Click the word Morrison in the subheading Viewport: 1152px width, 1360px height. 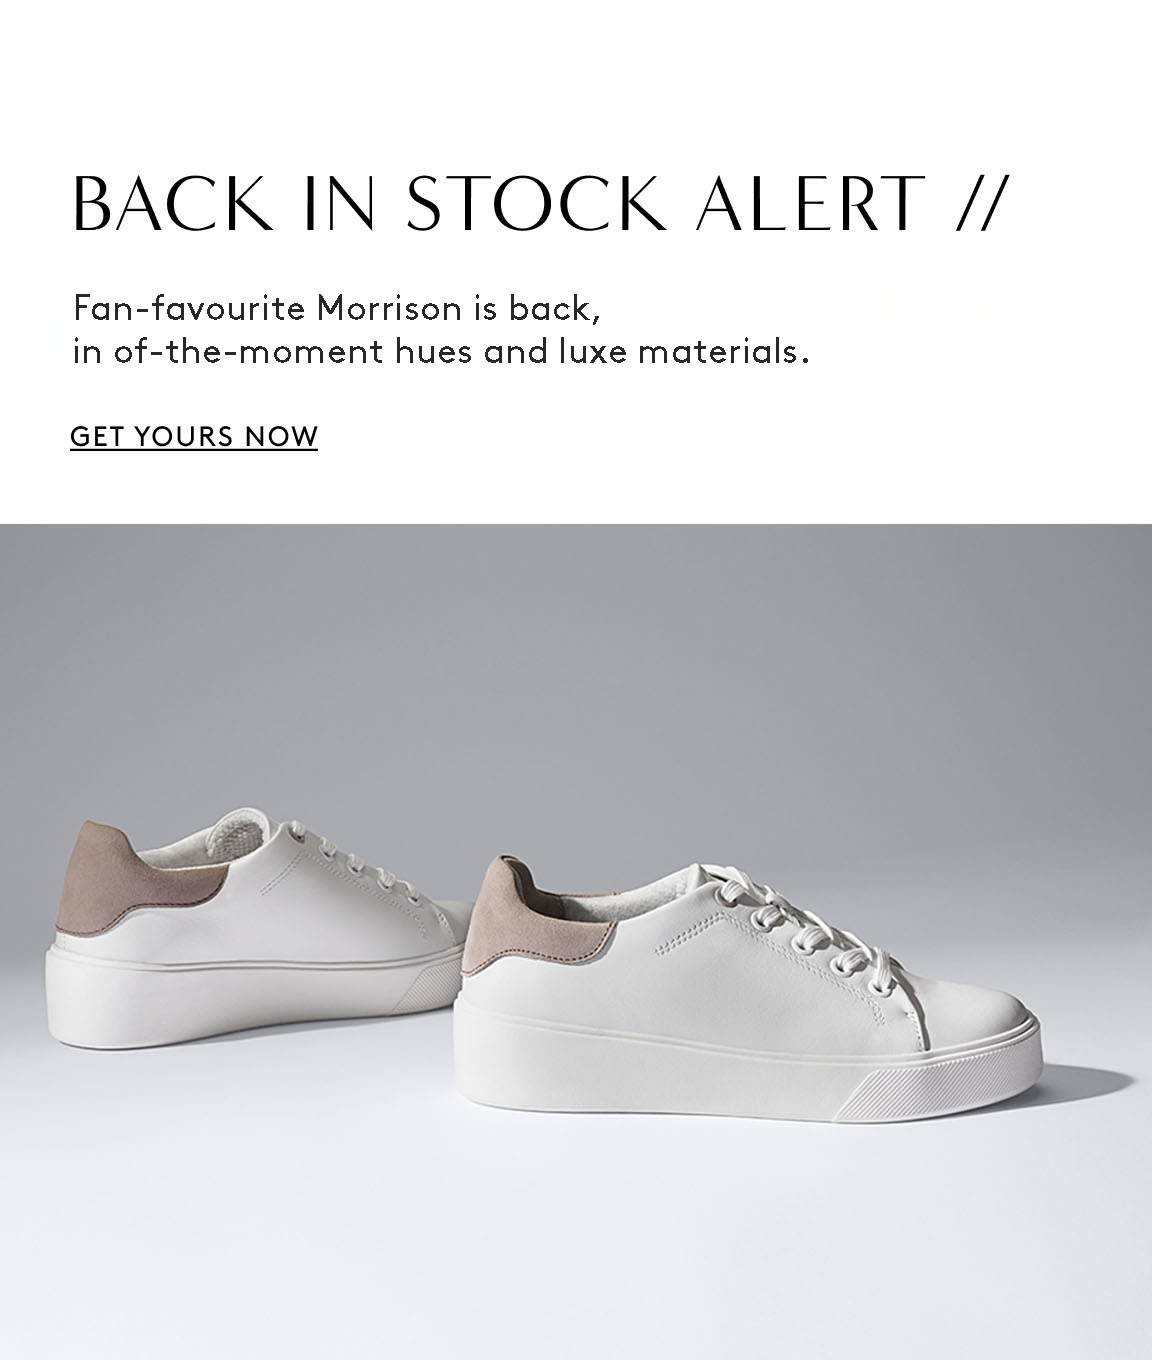click(387, 308)
